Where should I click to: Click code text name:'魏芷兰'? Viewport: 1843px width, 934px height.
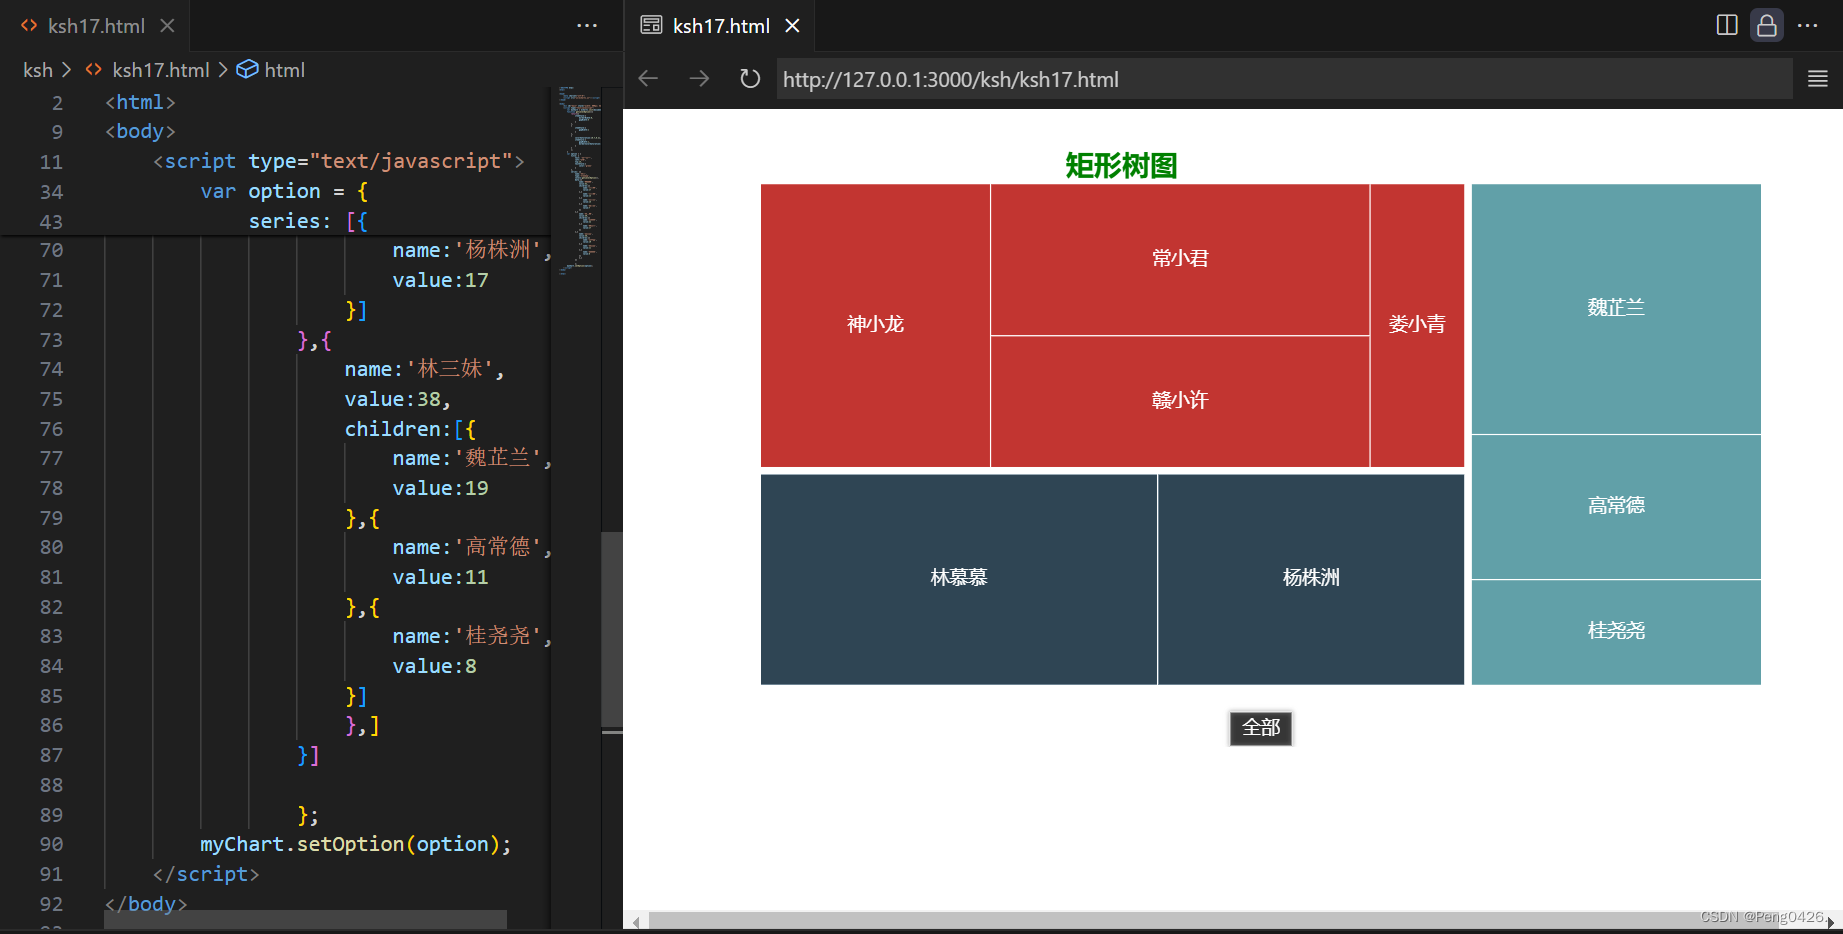point(472,458)
